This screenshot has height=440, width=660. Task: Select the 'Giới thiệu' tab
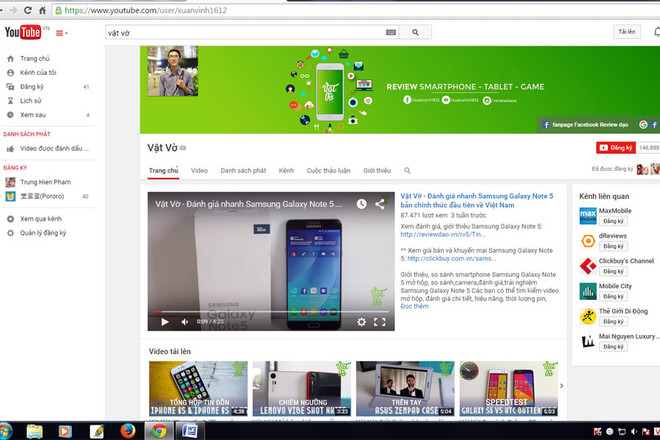[x=377, y=171]
